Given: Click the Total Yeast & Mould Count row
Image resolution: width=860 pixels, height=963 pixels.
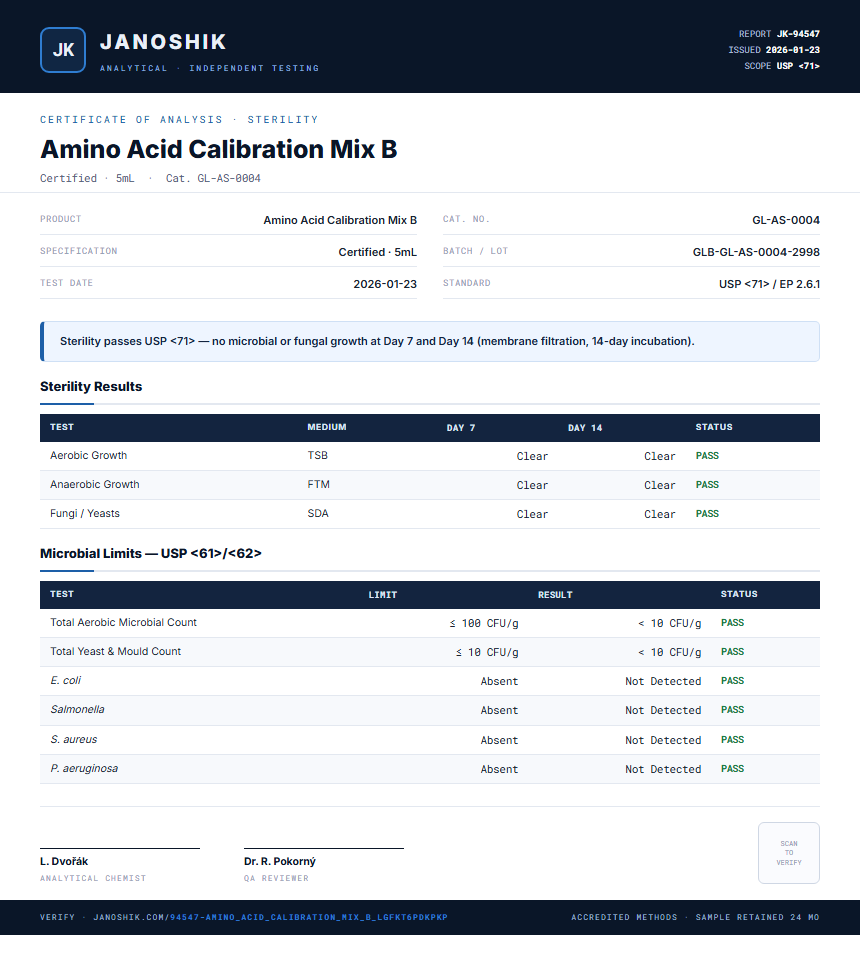Looking at the screenshot, I should (430, 652).
